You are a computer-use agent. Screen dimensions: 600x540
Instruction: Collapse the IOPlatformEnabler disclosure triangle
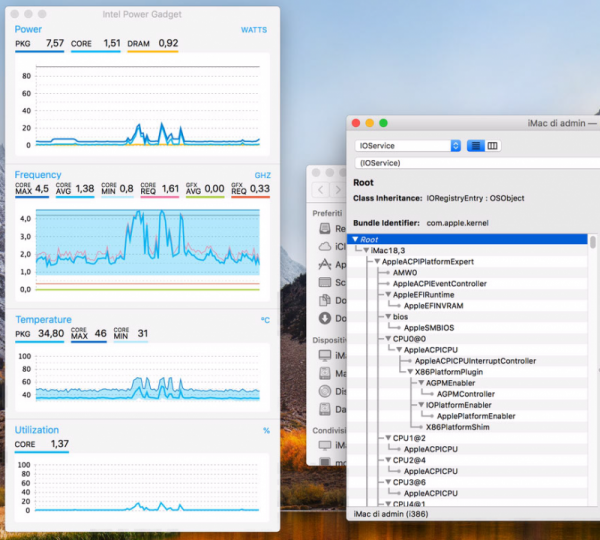(422, 405)
